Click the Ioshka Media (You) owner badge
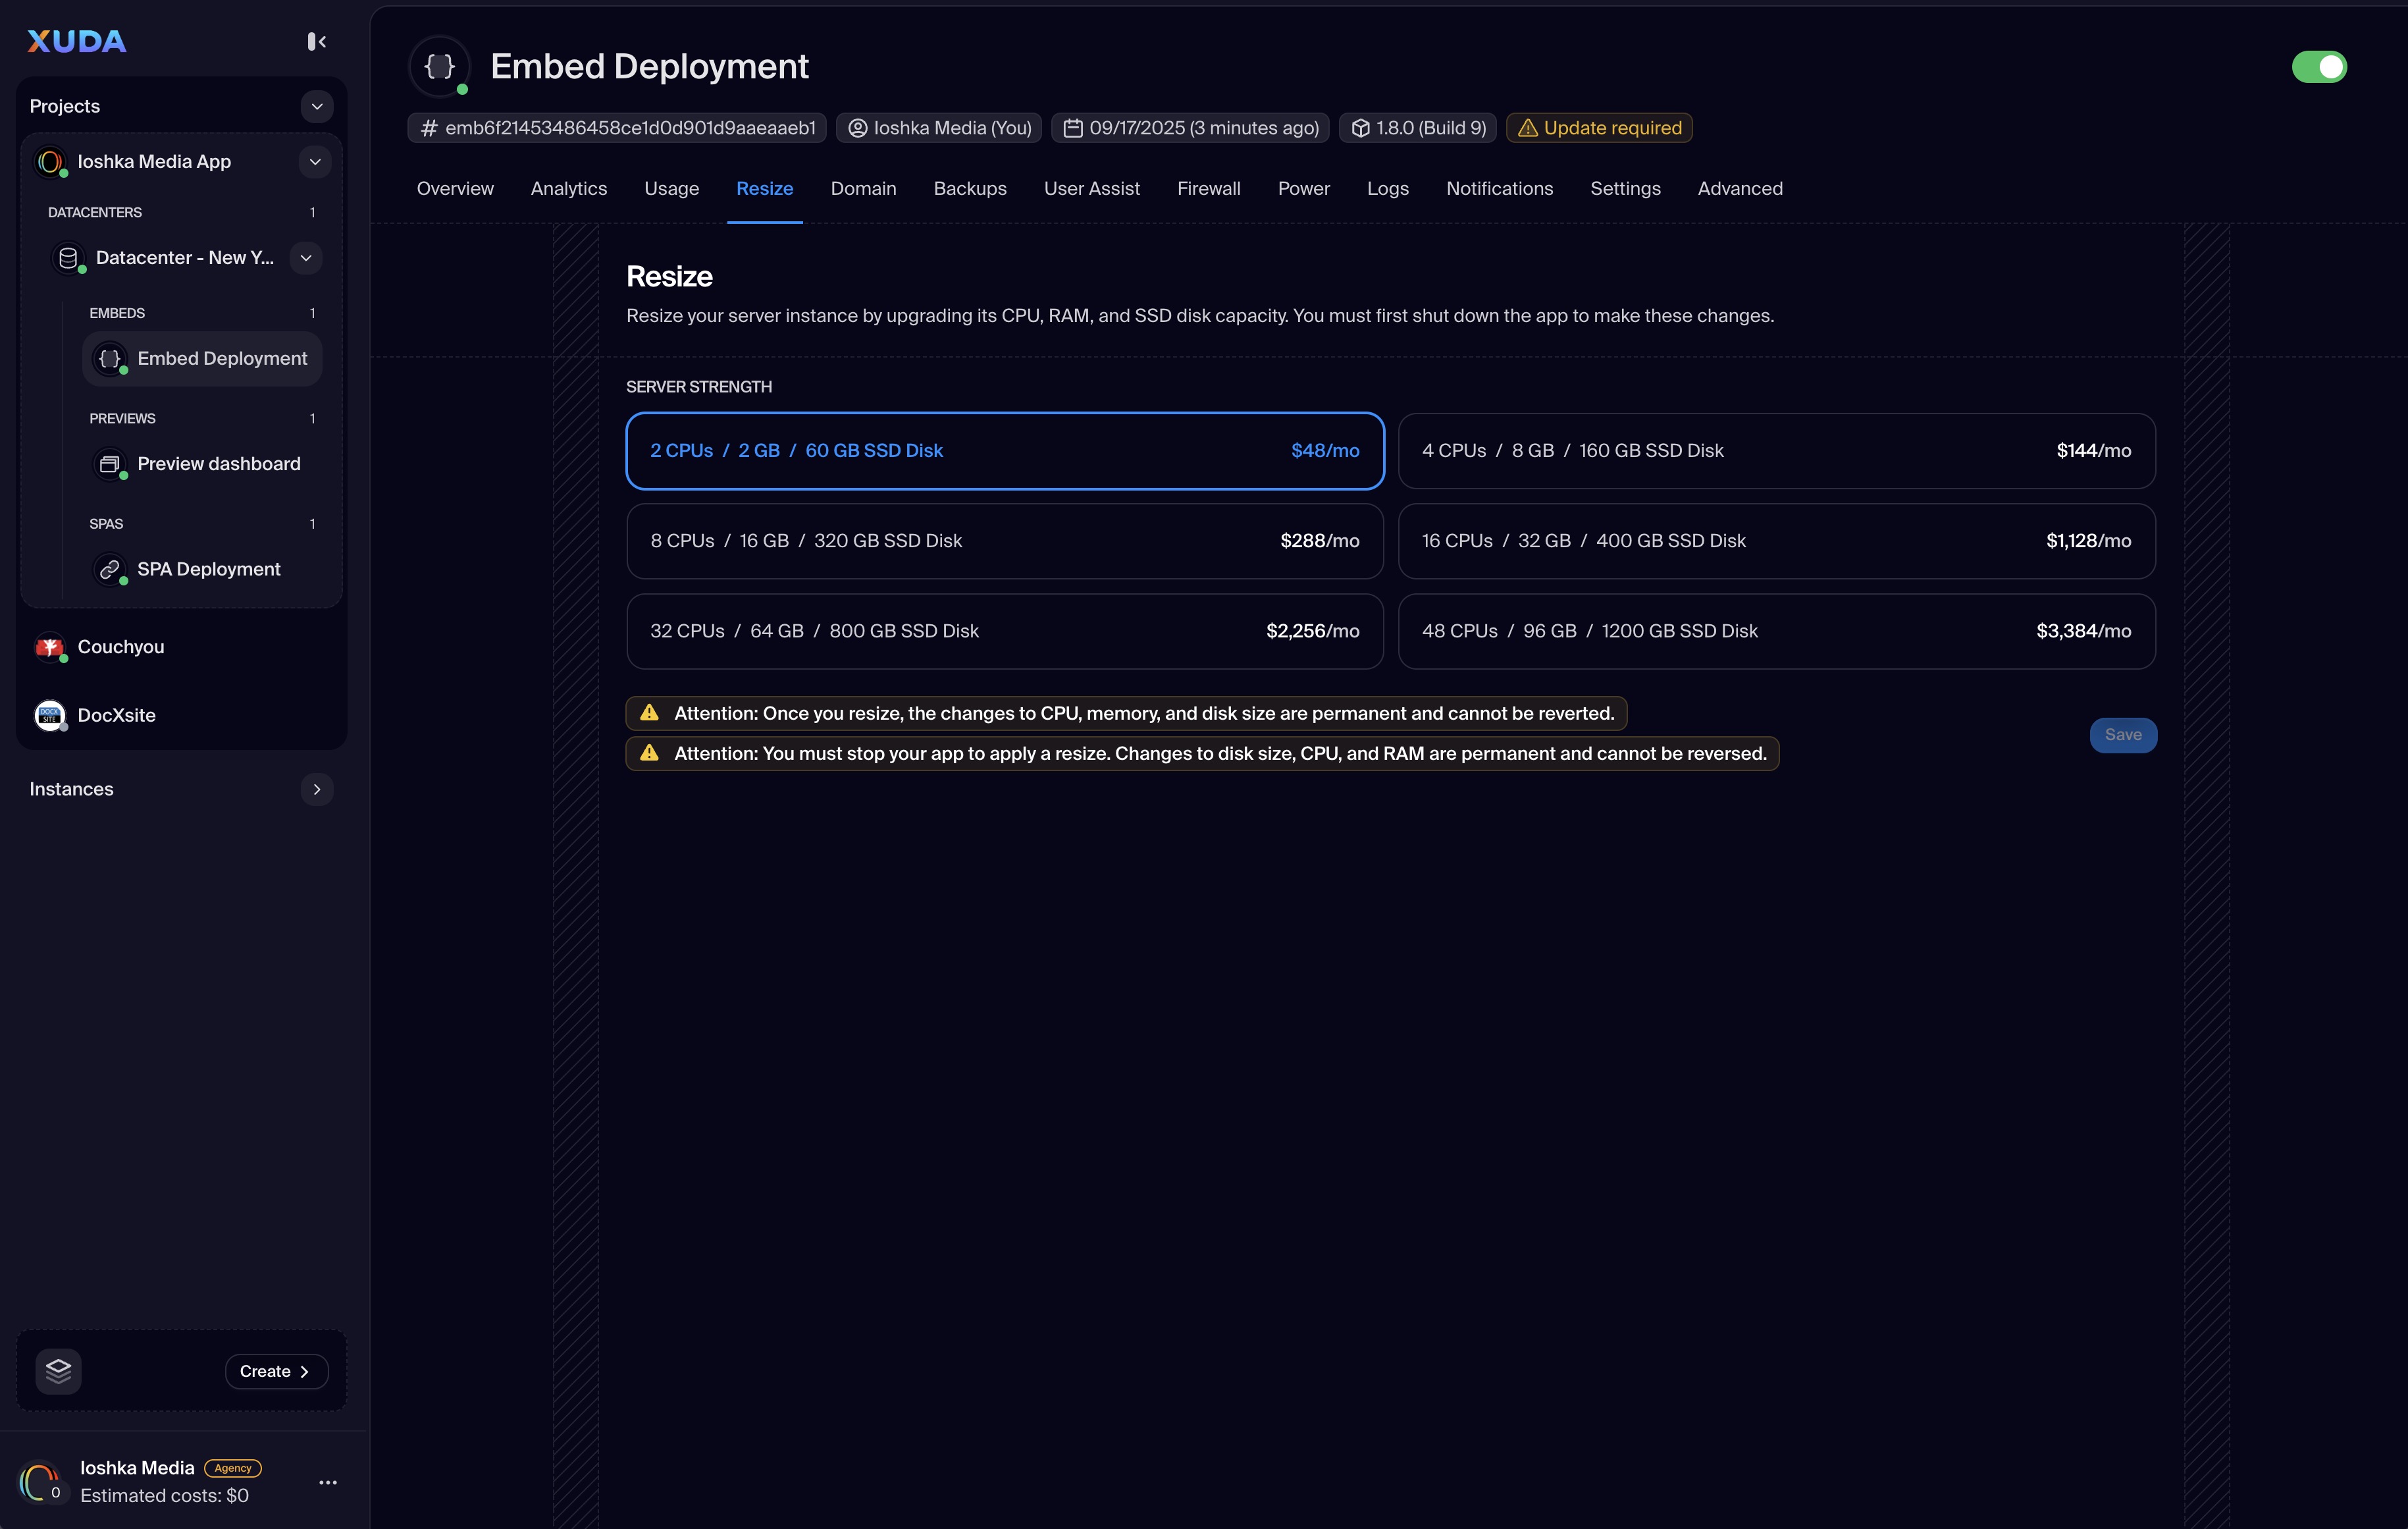This screenshot has width=2408, height=1529. pyautogui.click(x=939, y=128)
